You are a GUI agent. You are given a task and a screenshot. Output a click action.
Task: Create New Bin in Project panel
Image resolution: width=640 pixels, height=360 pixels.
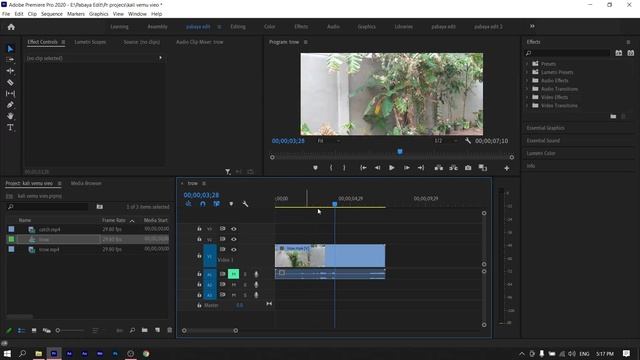pos(144,330)
